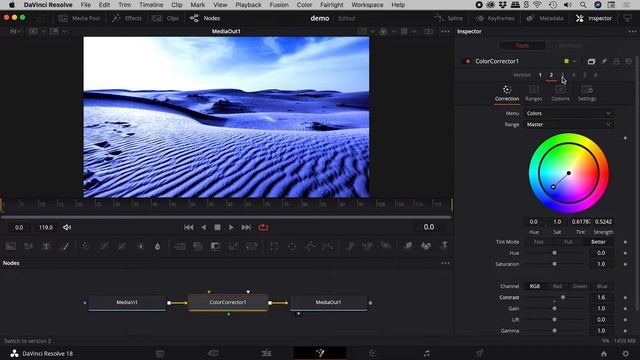Select the MediaIn1 node

(x=127, y=302)
